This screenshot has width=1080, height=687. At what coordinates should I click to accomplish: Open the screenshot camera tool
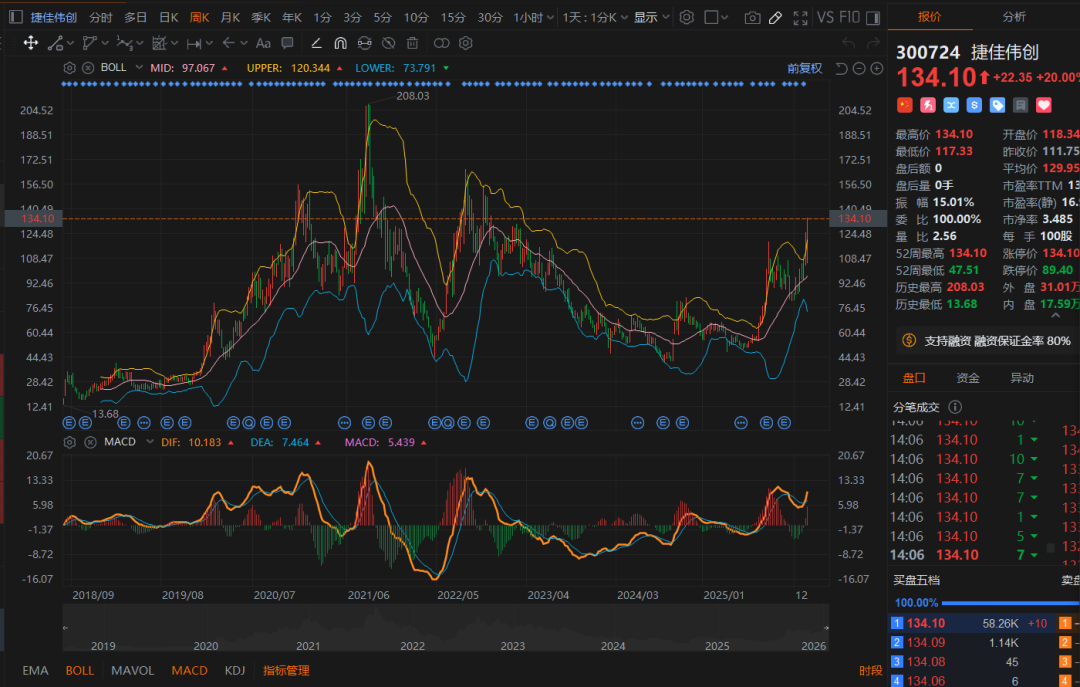tap(752, 17)
